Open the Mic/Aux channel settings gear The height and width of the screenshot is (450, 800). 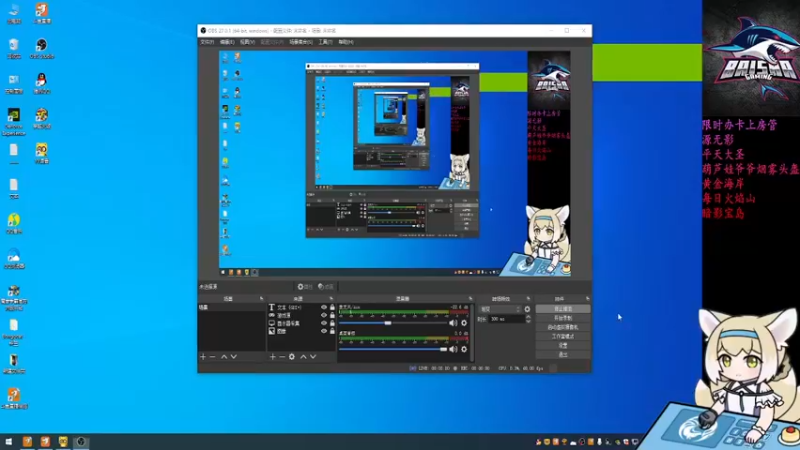click(464, 323)
